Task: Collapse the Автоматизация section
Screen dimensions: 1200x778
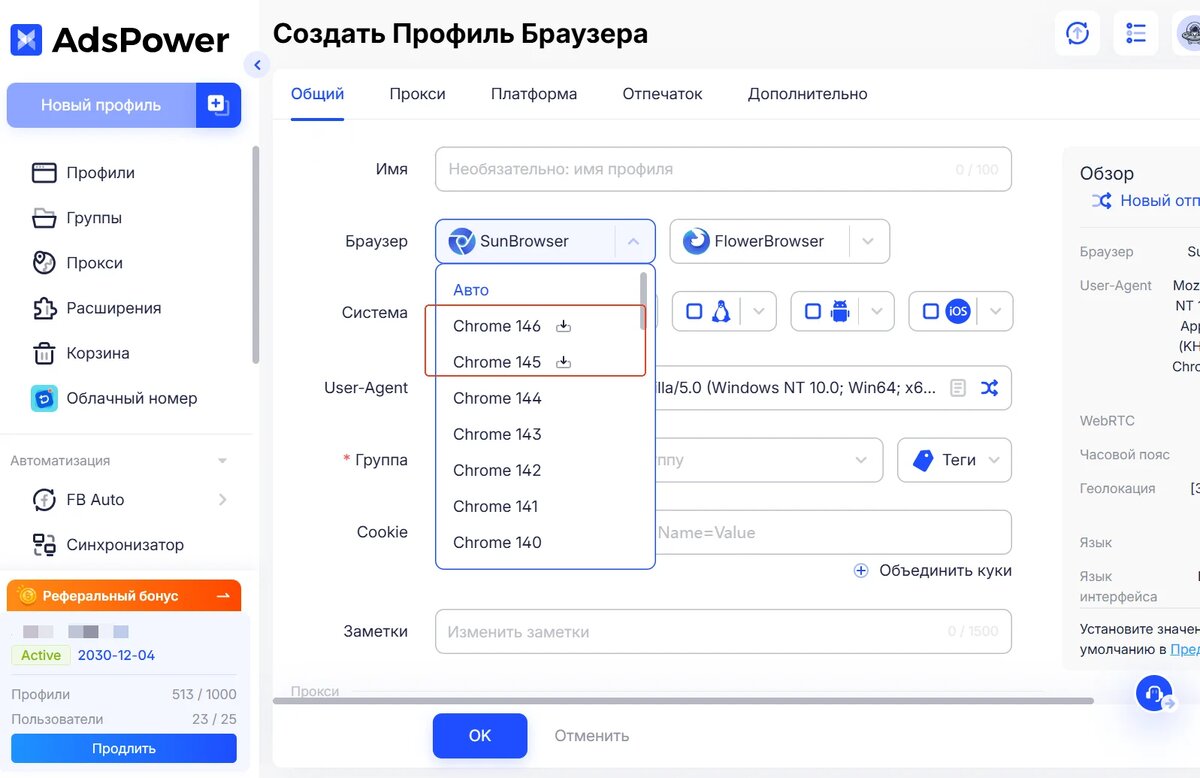Action: (223, 461)
